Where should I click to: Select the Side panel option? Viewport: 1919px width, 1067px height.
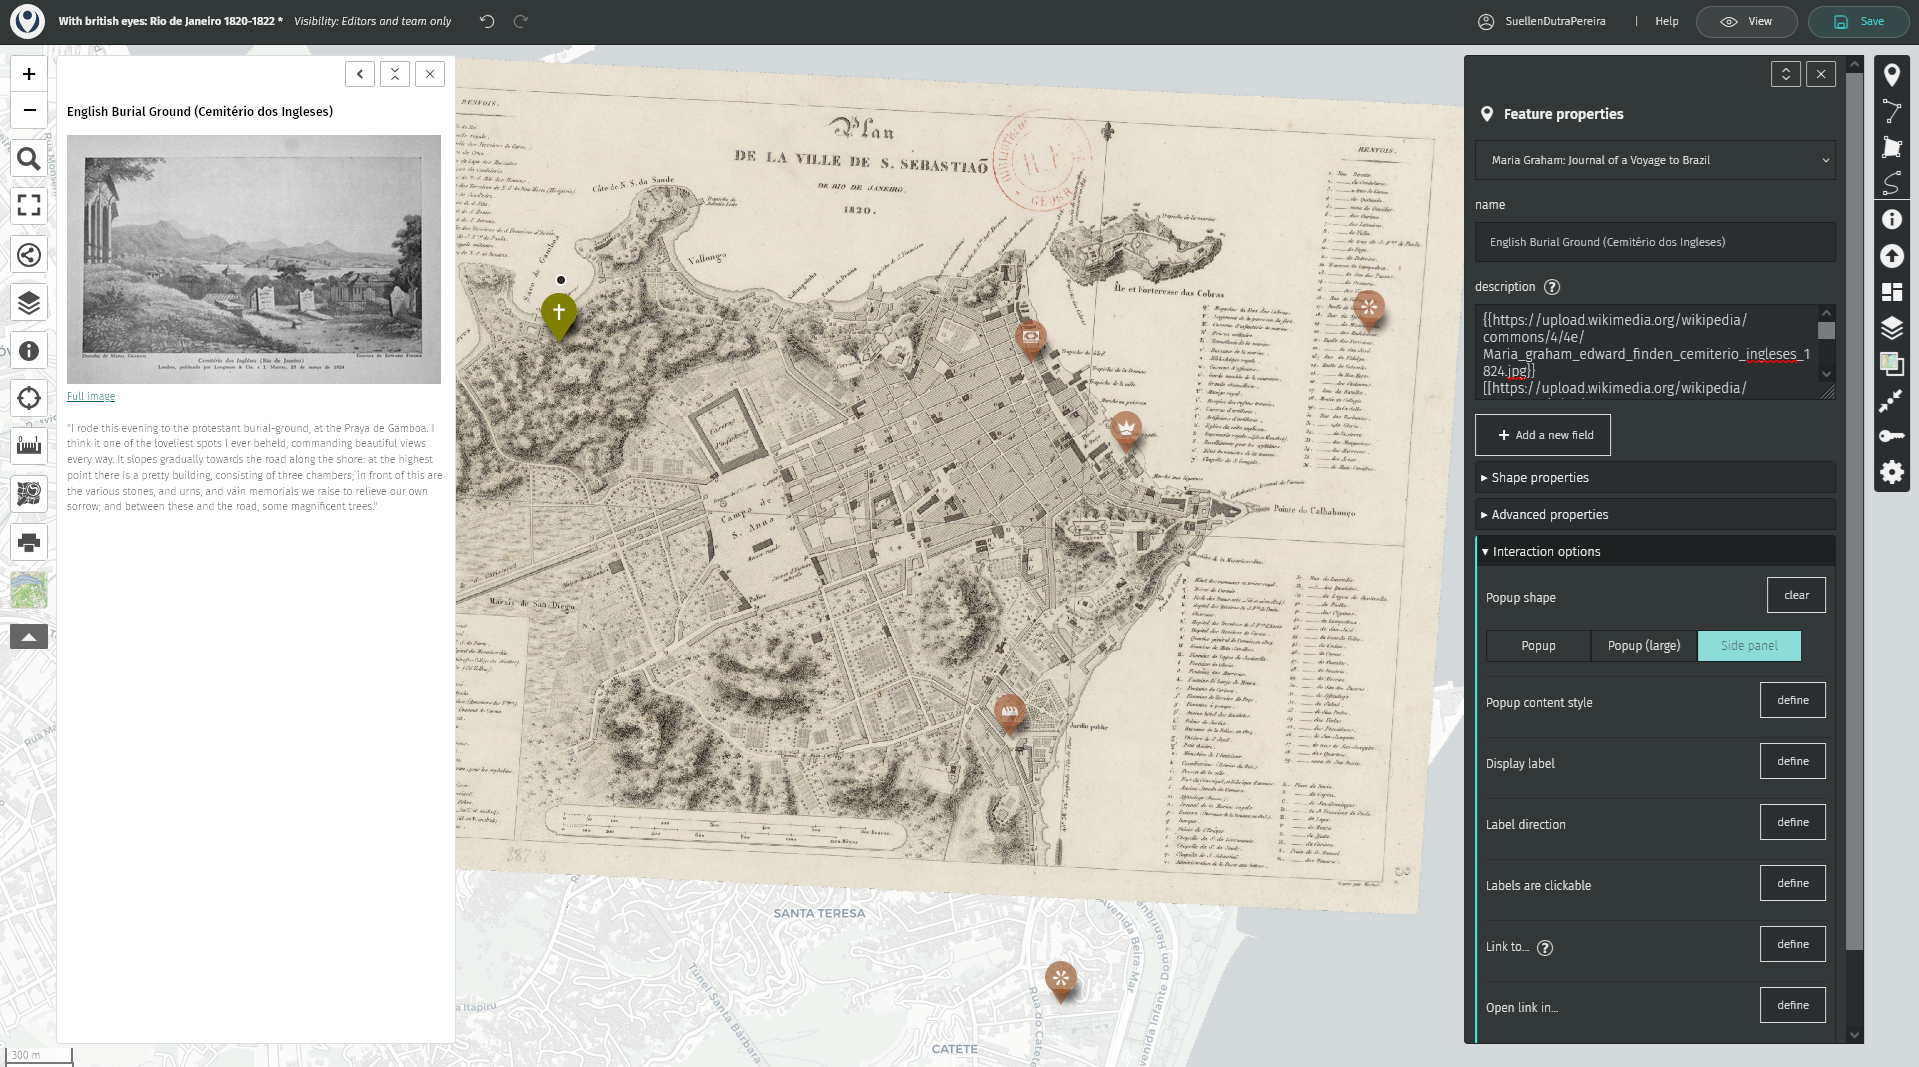[1749, 646]
